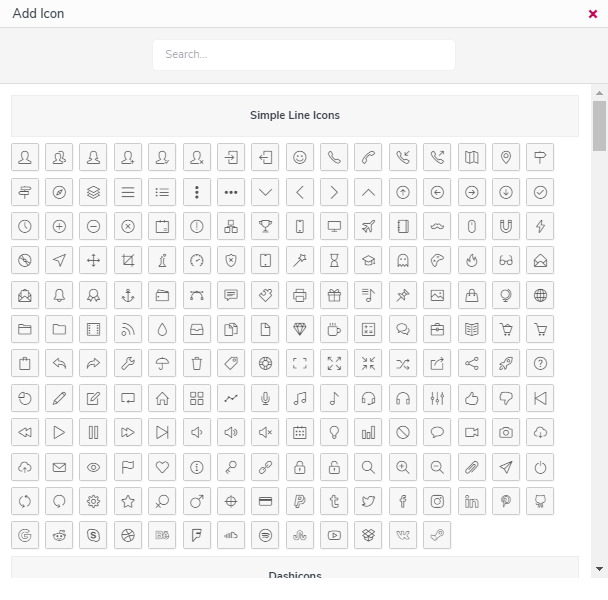Click the scrollbar up arrow
The image size is (608, 600).
[599, 93]
